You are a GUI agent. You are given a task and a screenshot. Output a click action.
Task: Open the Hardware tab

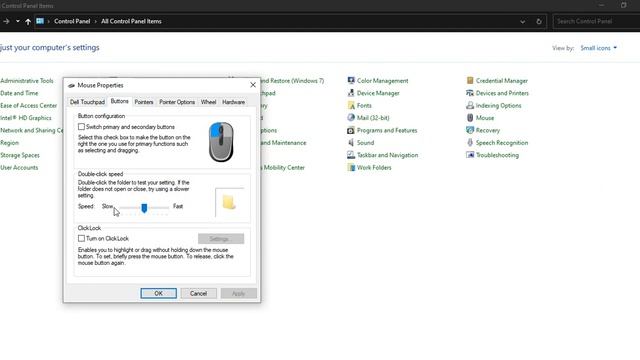(233, 102)
